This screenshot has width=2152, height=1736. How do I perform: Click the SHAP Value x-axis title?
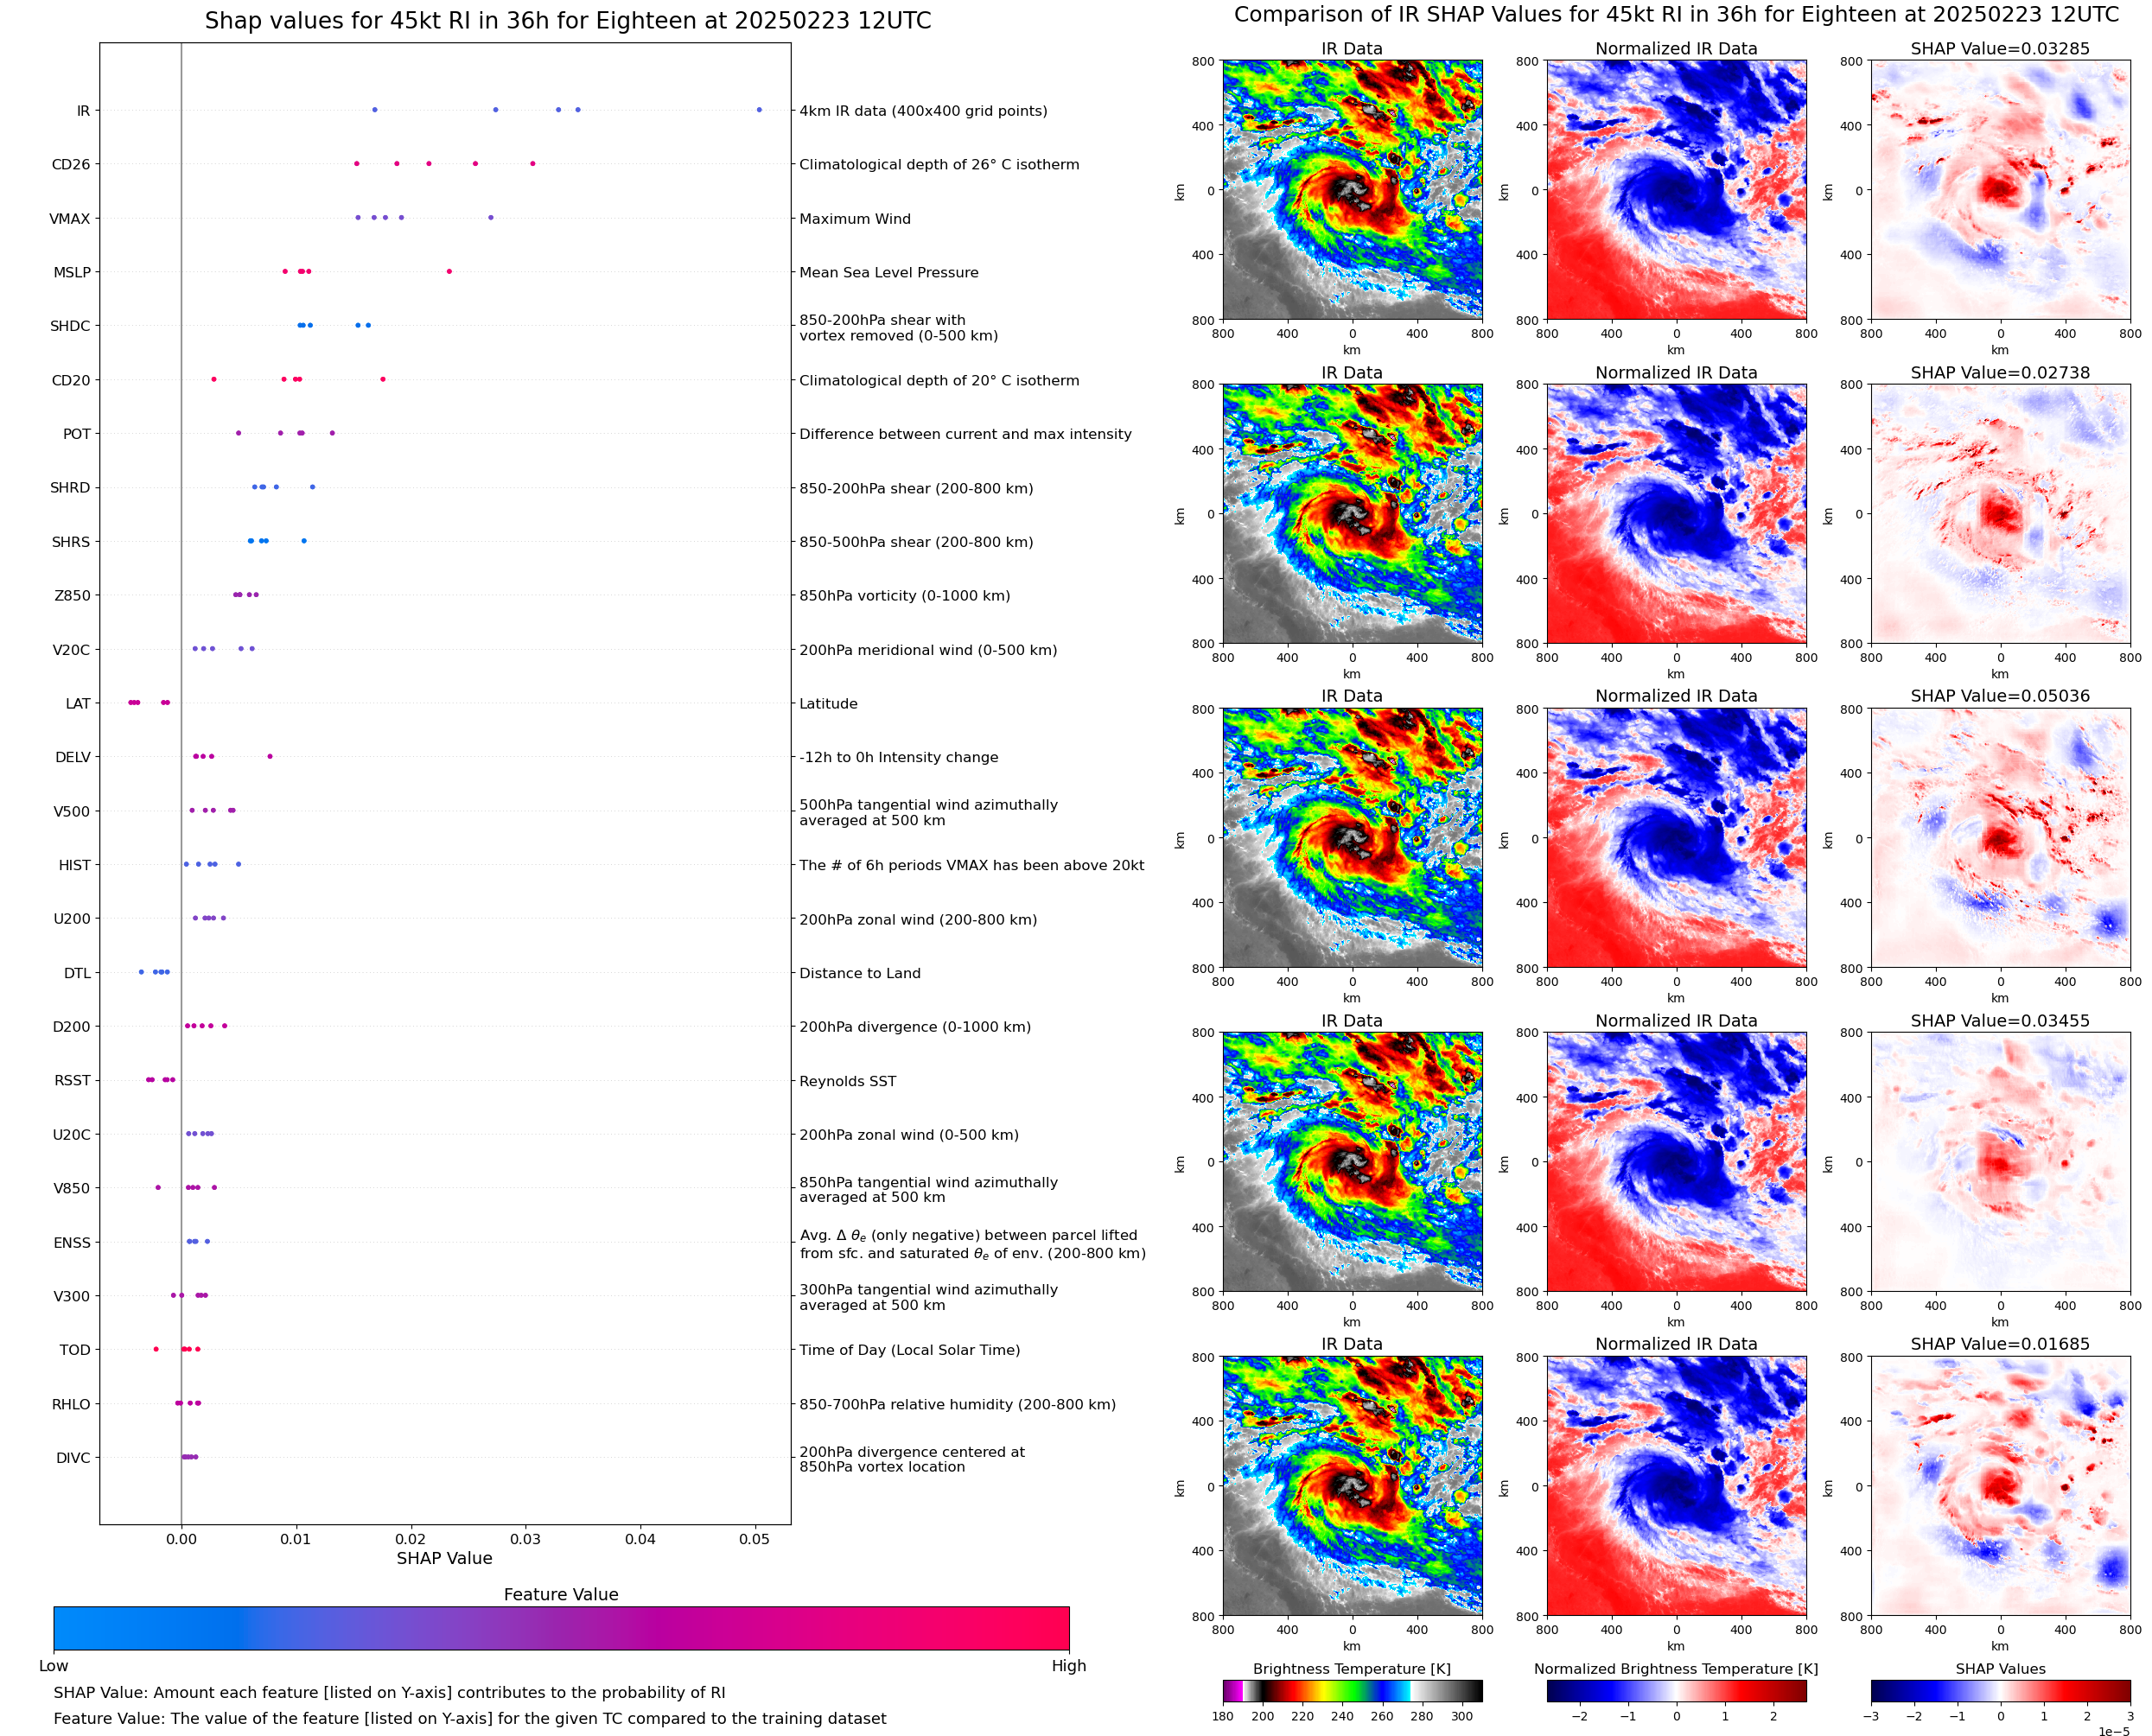(x=444, y=1558)
